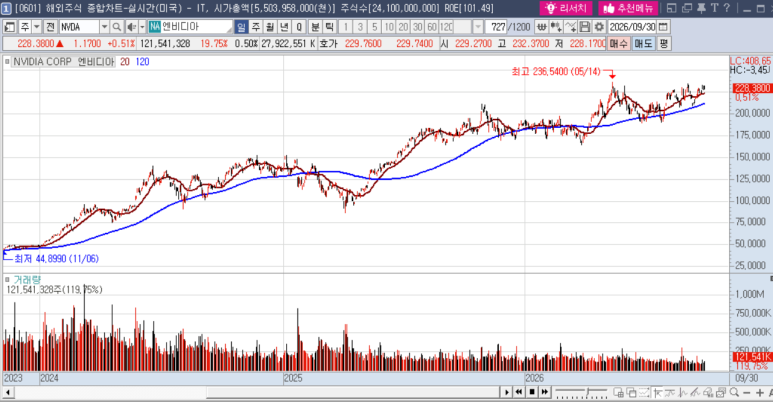Click the 1 screen number badge in the title bar
The image size is (773, 402).
[x=6, y=8]
